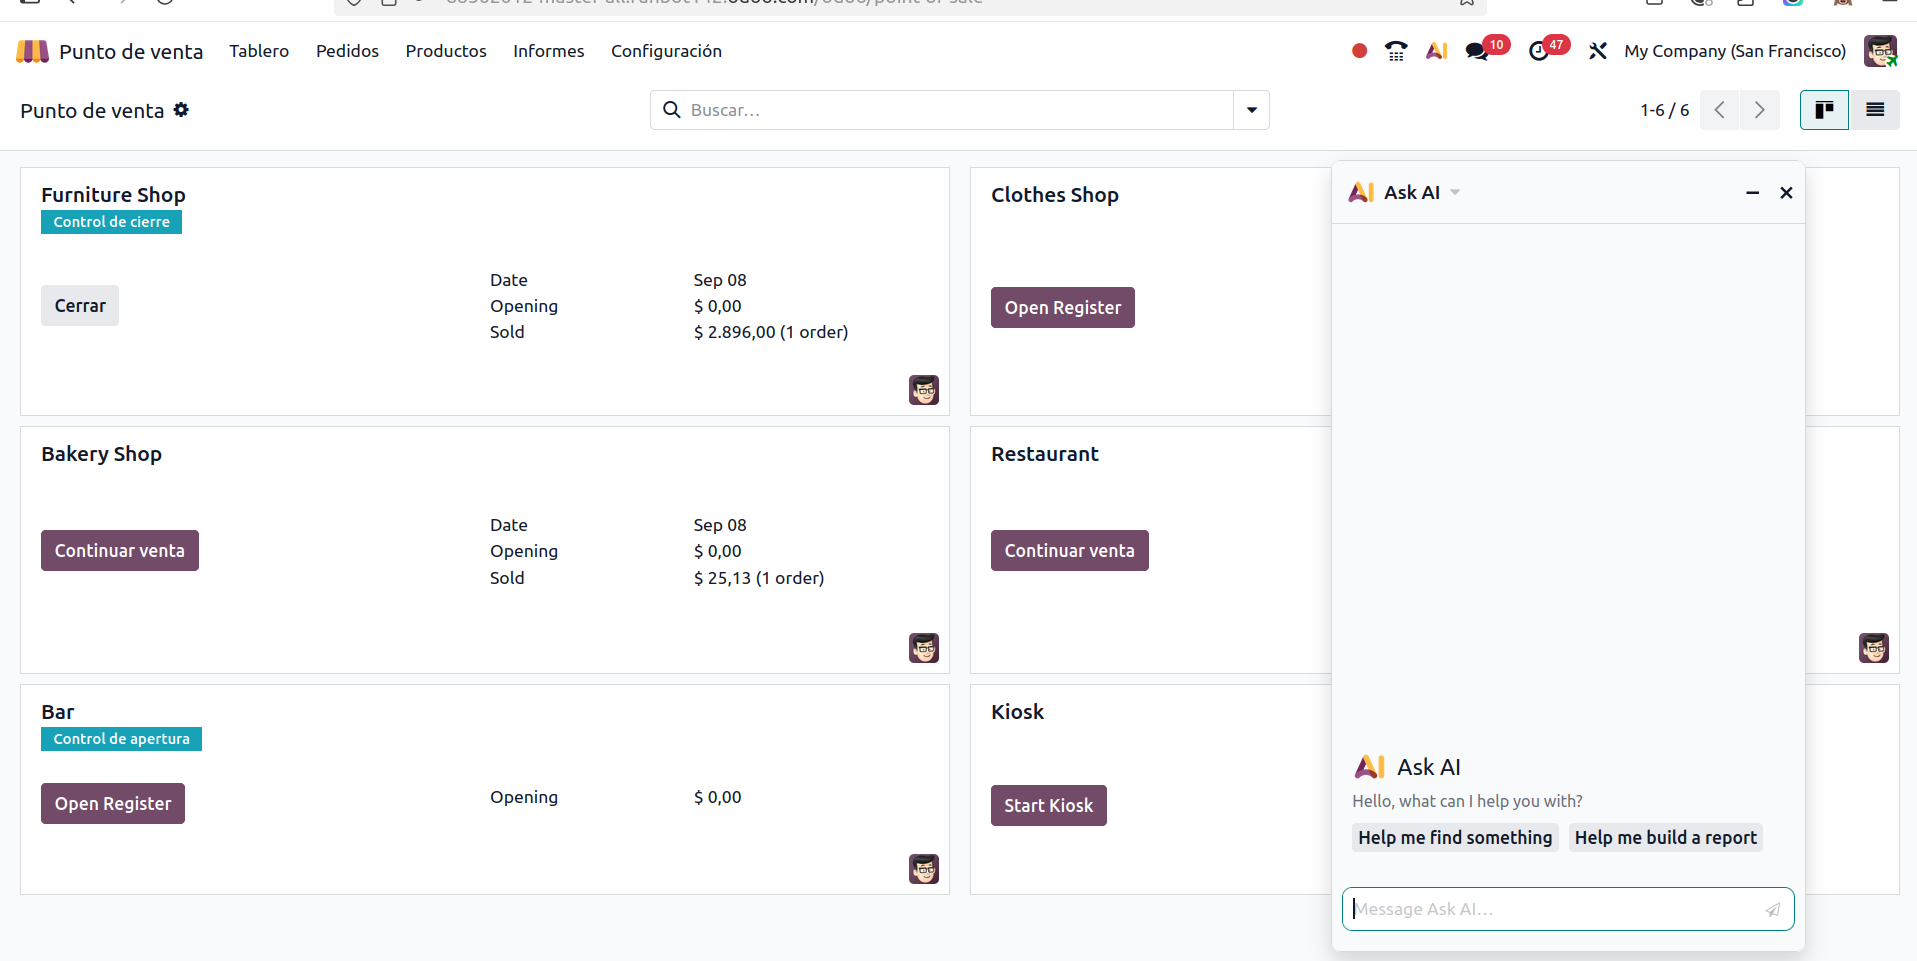The height and width of the screenshot is (961, 1917).
Task: Go to the next page of records
Action: pos(1759,110)
